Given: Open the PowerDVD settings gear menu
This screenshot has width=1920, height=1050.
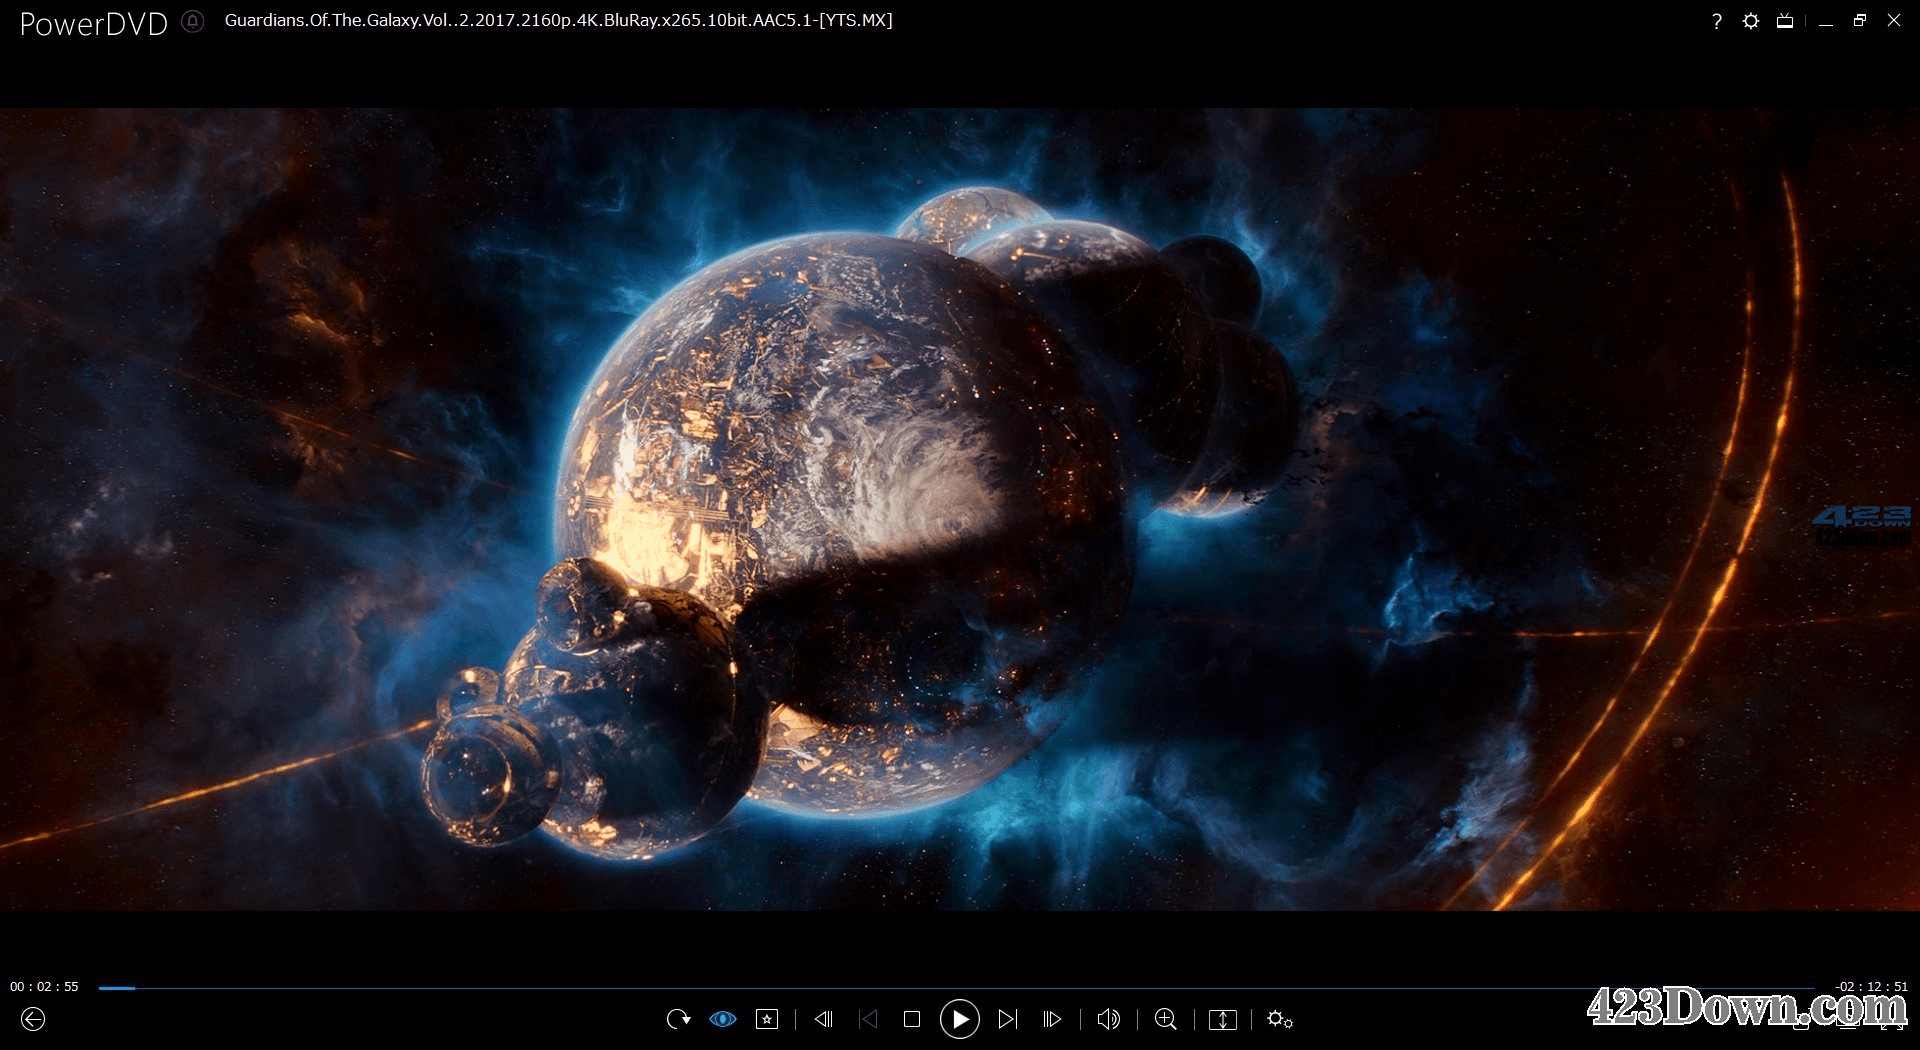Looking at the screenshot, I should [1750, 20].
